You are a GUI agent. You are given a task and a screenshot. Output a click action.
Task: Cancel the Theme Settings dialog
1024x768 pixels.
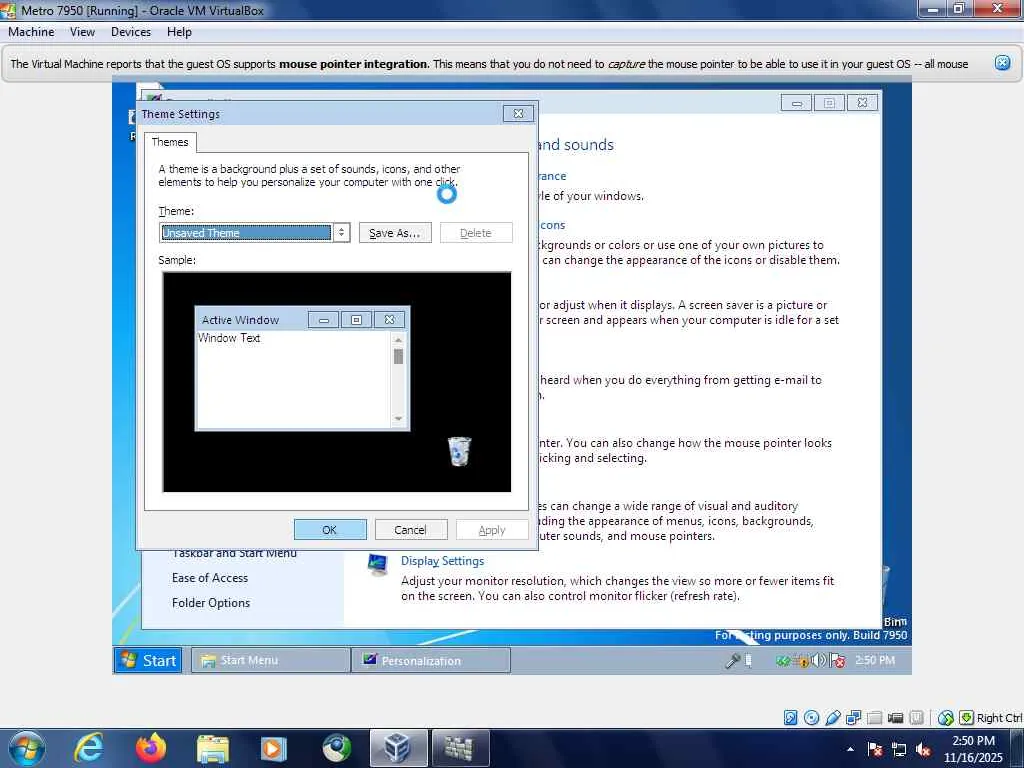(x=411, y=530)
